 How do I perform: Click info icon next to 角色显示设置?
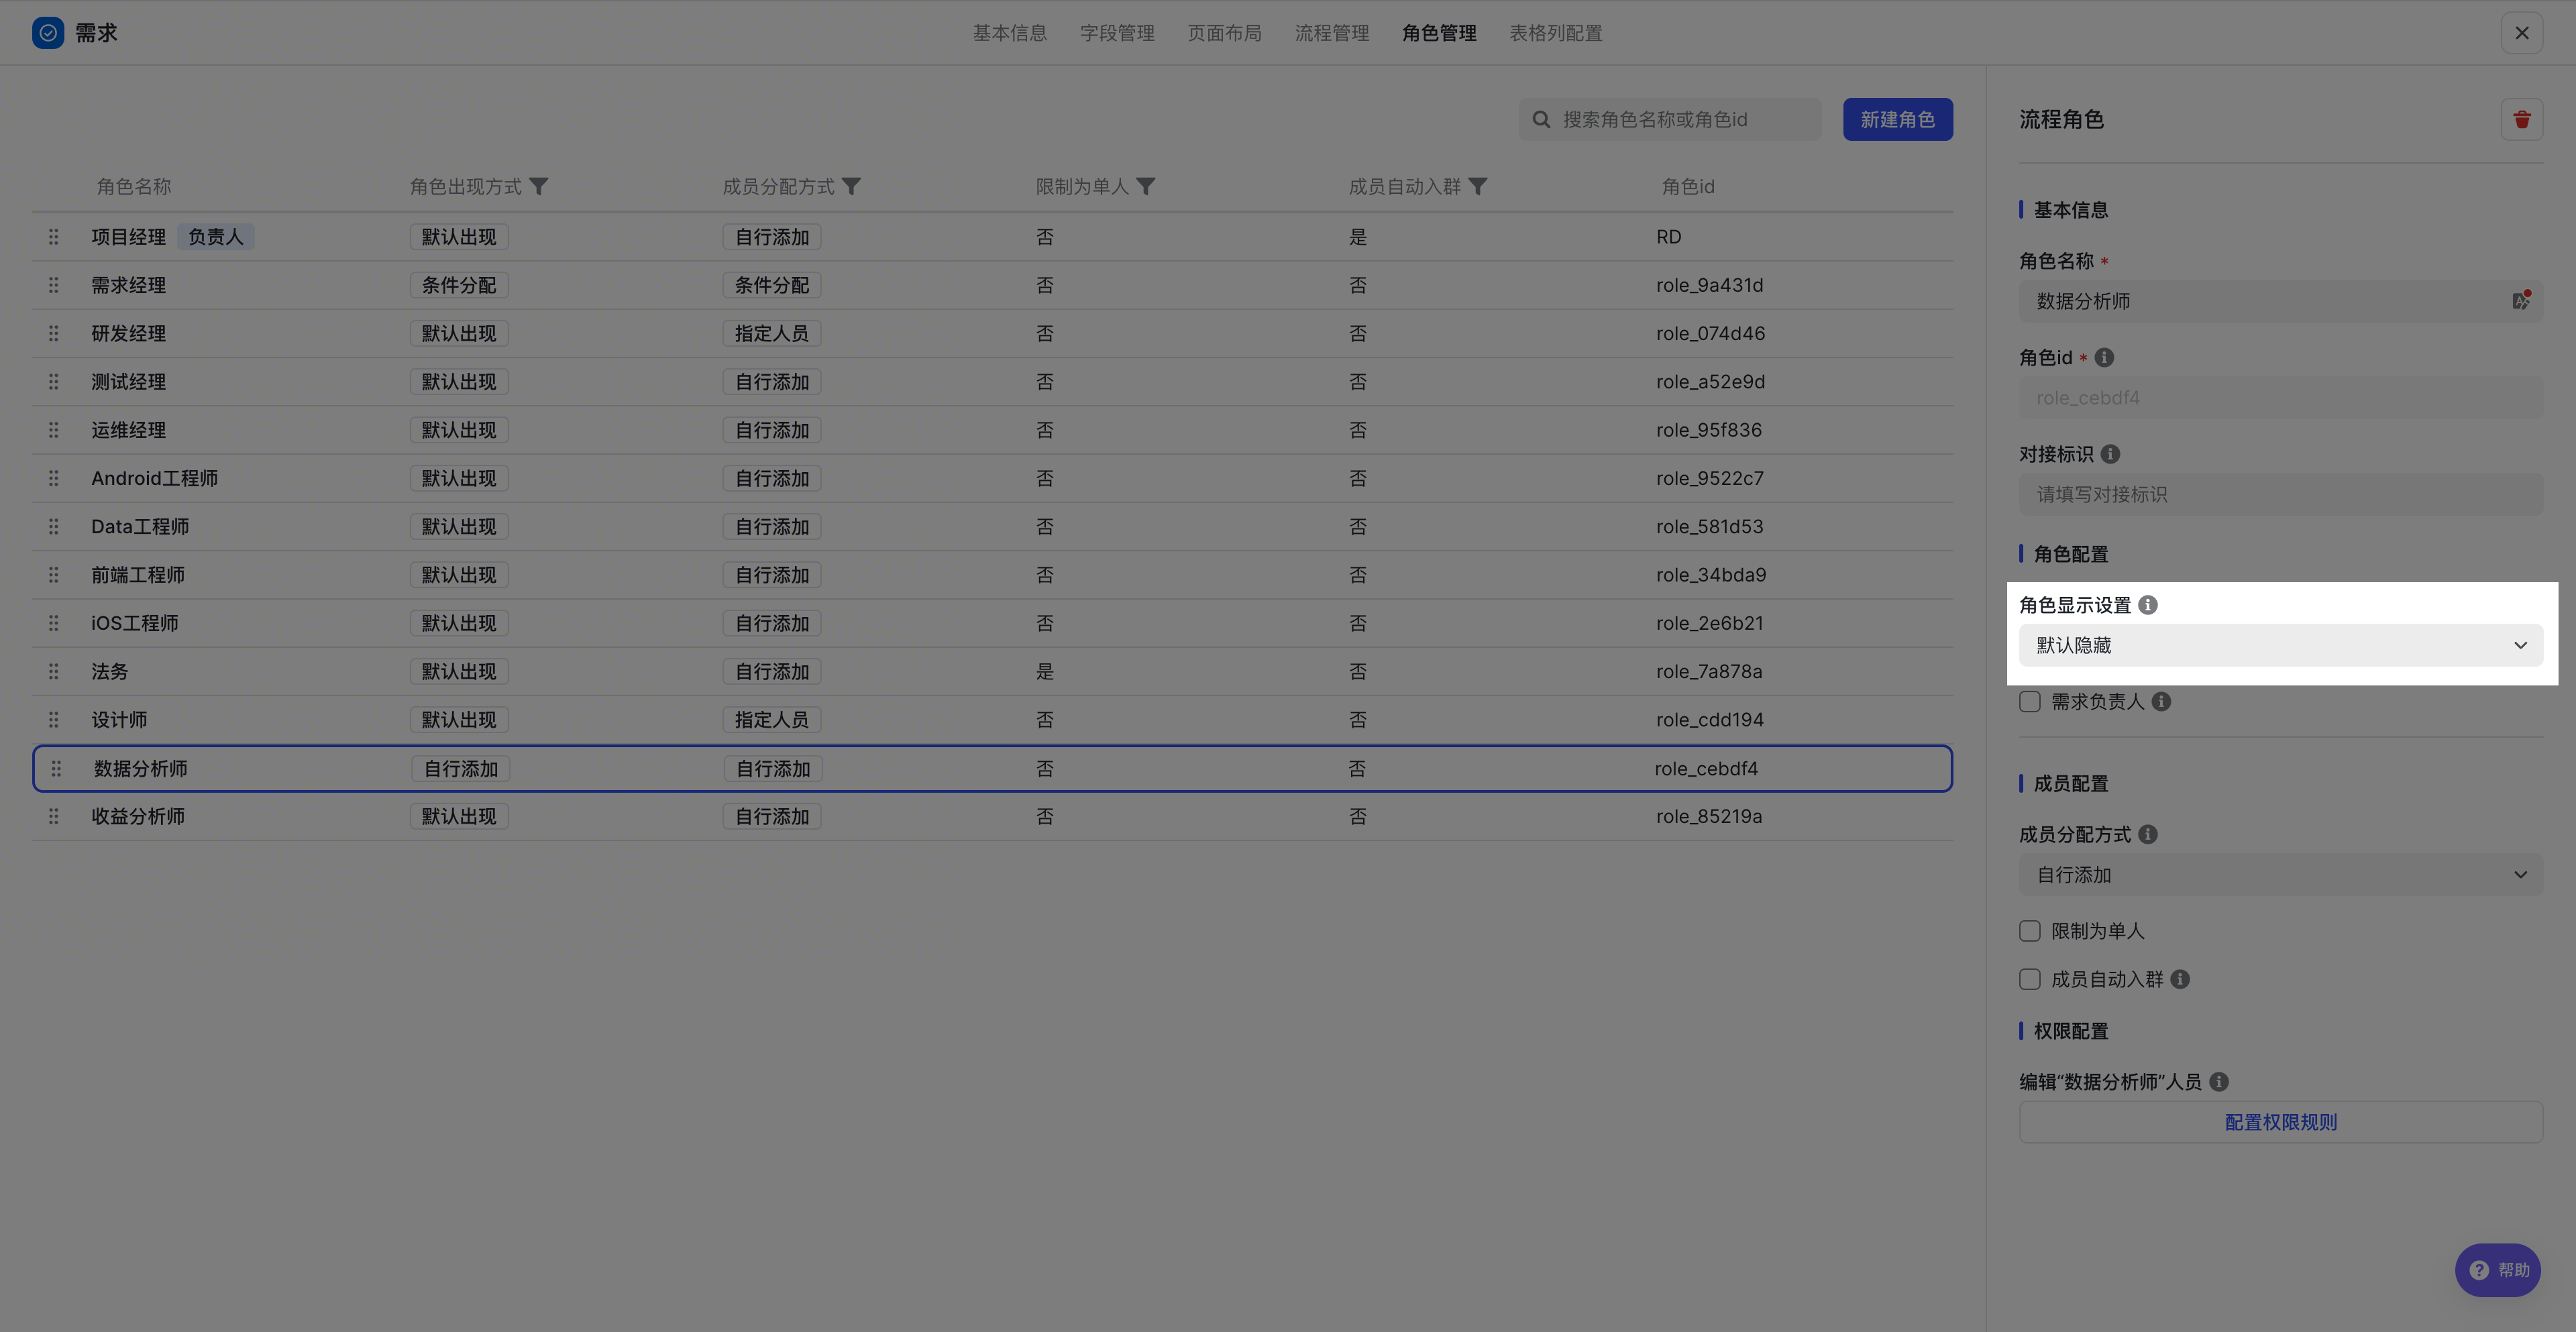pos(2148,605)
